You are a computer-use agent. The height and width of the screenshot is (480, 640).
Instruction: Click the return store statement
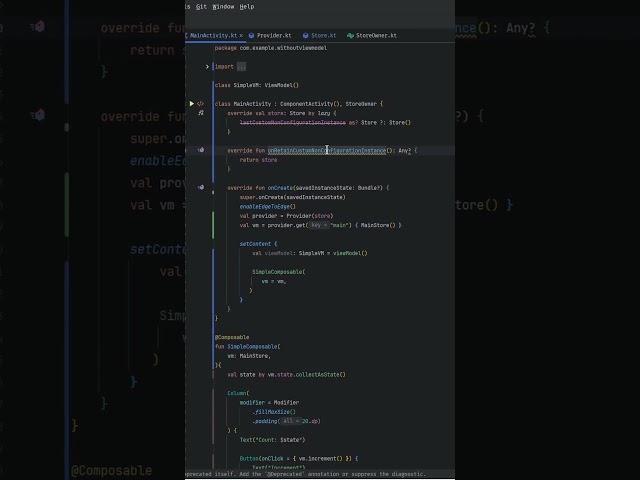coord(258,160)
